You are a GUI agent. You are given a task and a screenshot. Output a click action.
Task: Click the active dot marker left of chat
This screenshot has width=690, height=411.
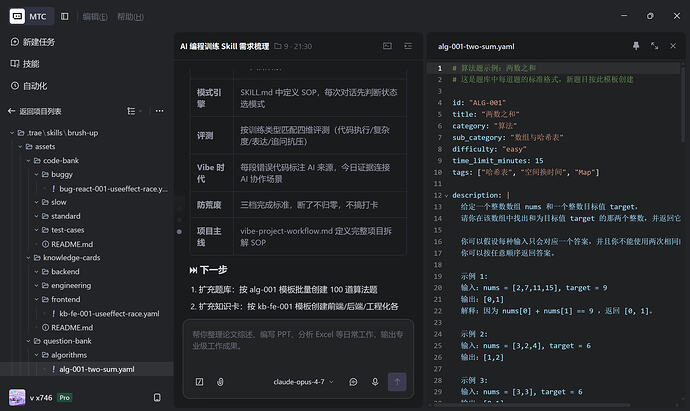click(179, 231)
